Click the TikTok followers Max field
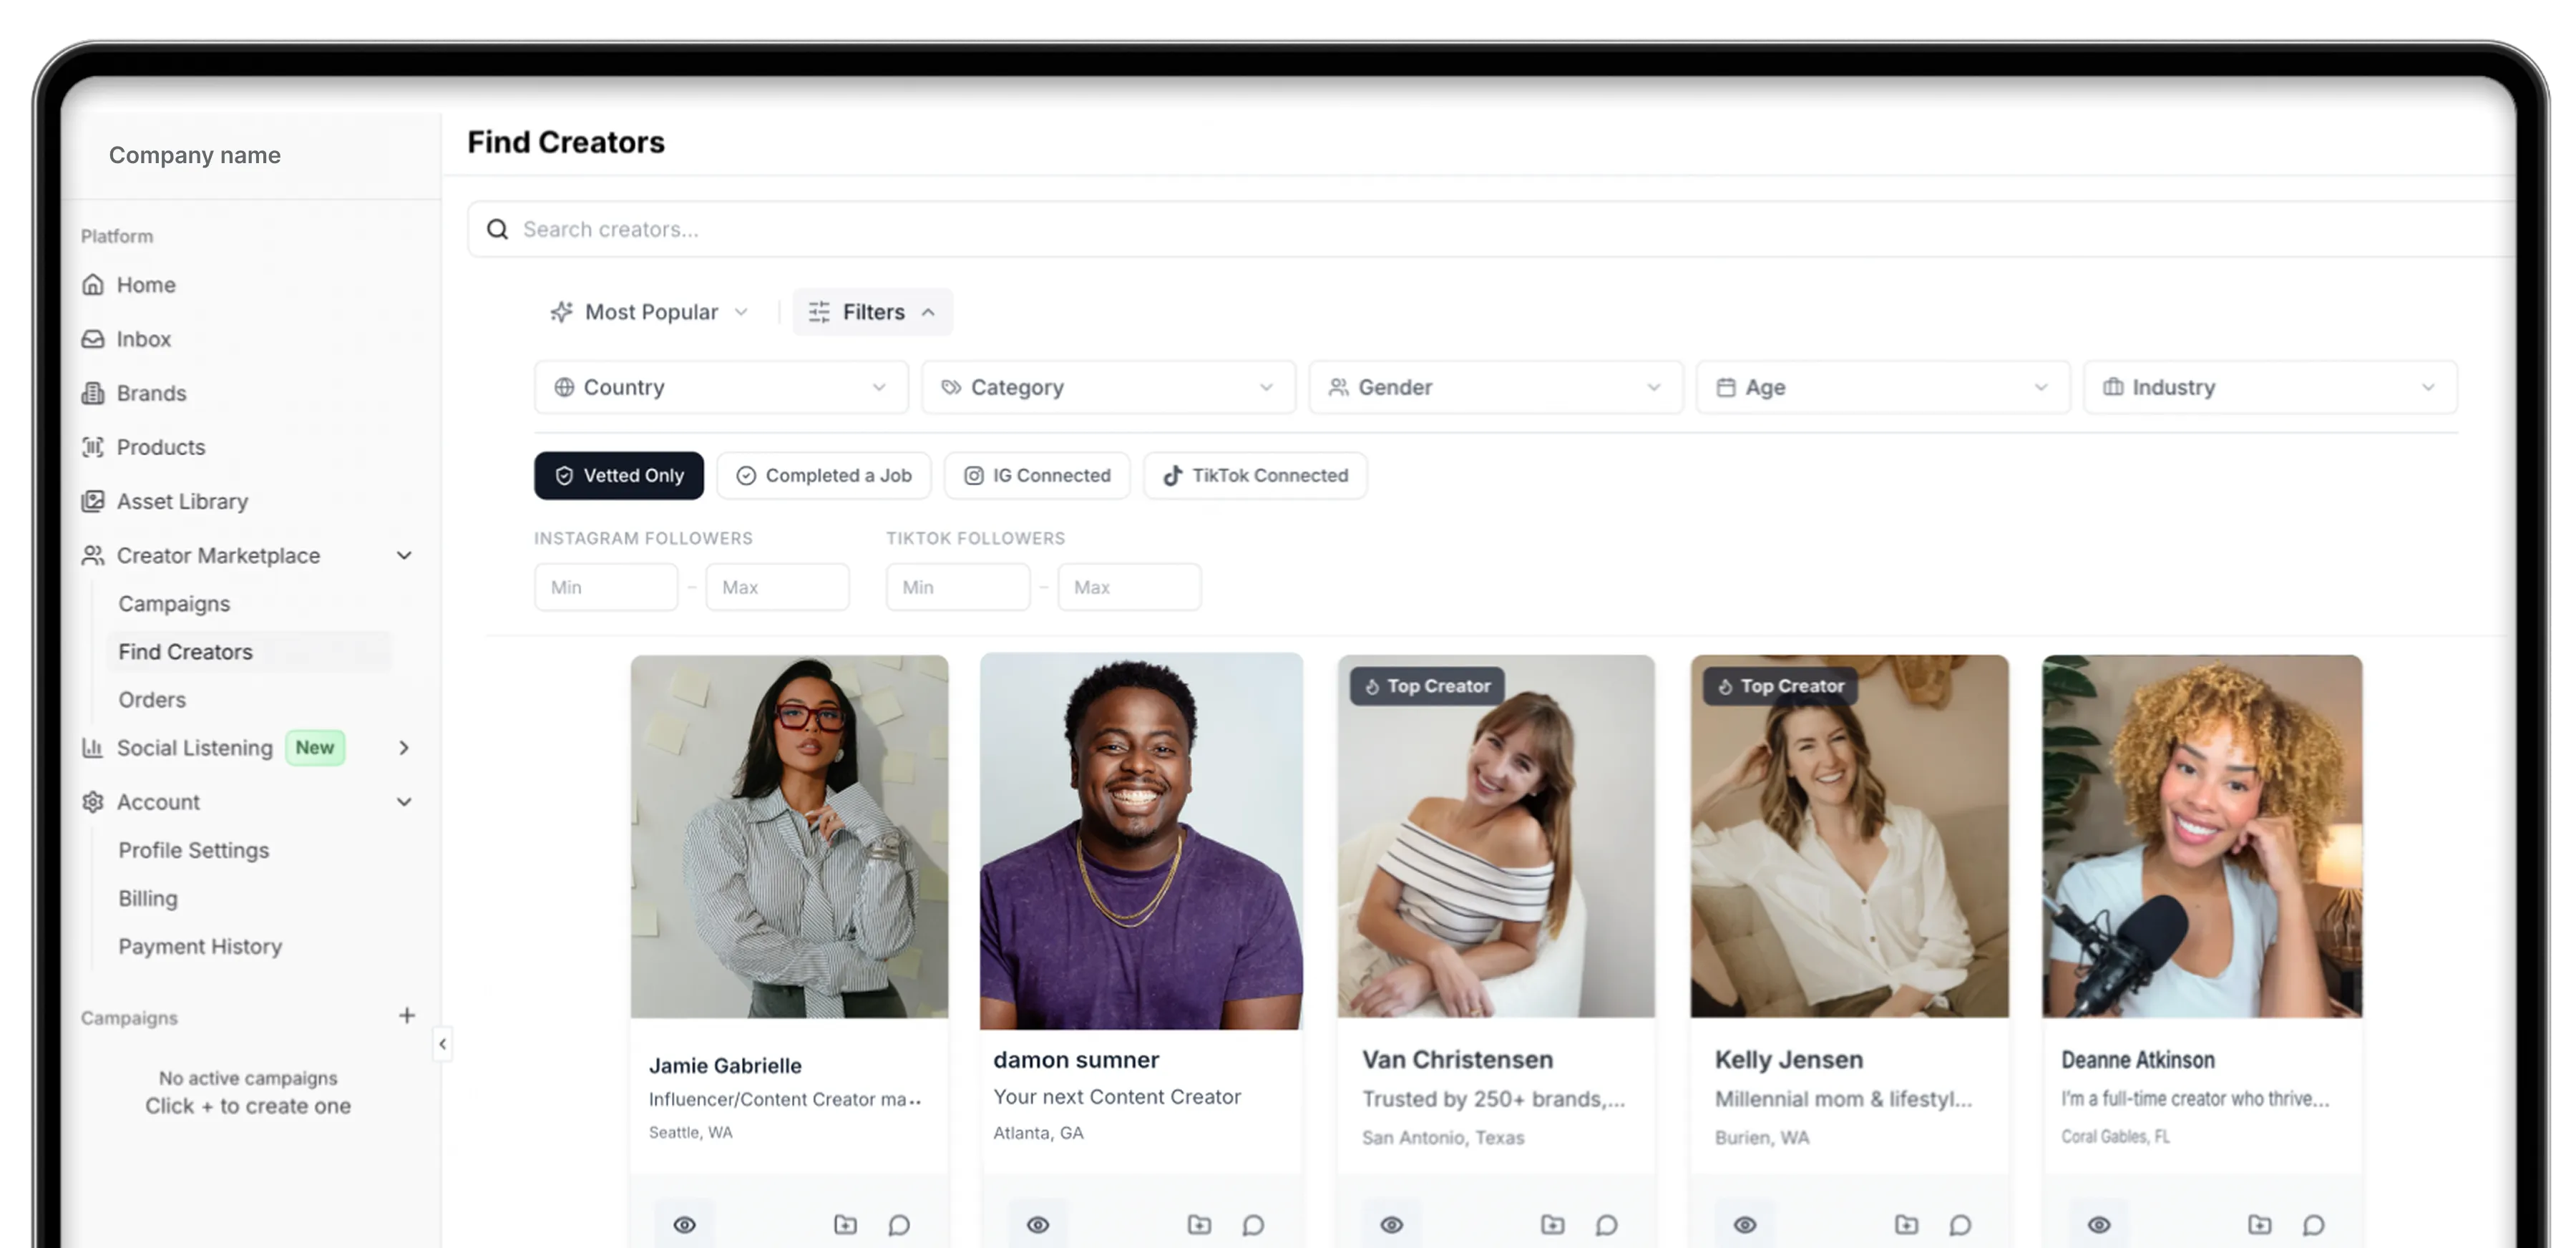 pyautogui.click(x=1129, y=587)
